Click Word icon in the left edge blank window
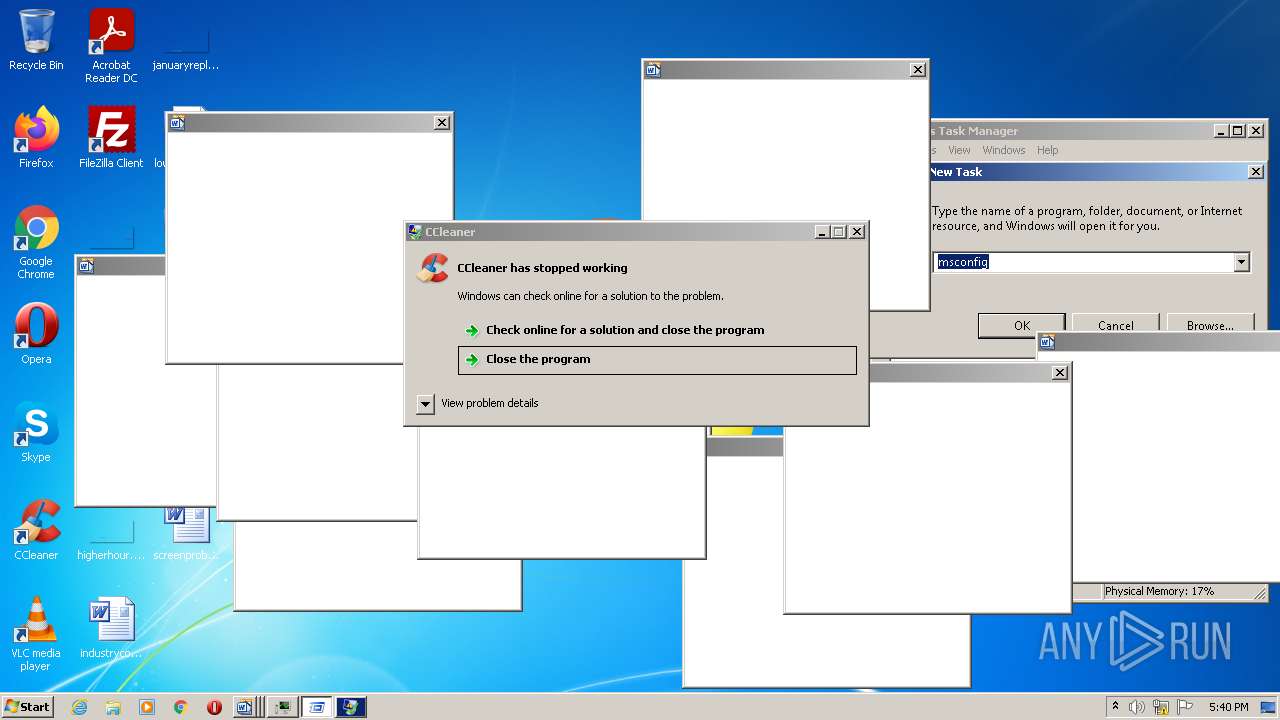 point(86,265)
